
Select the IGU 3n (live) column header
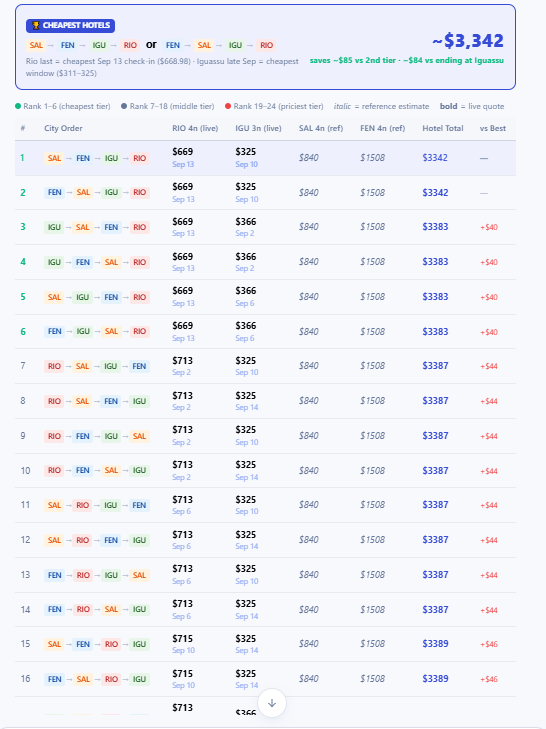coord(258,128)
